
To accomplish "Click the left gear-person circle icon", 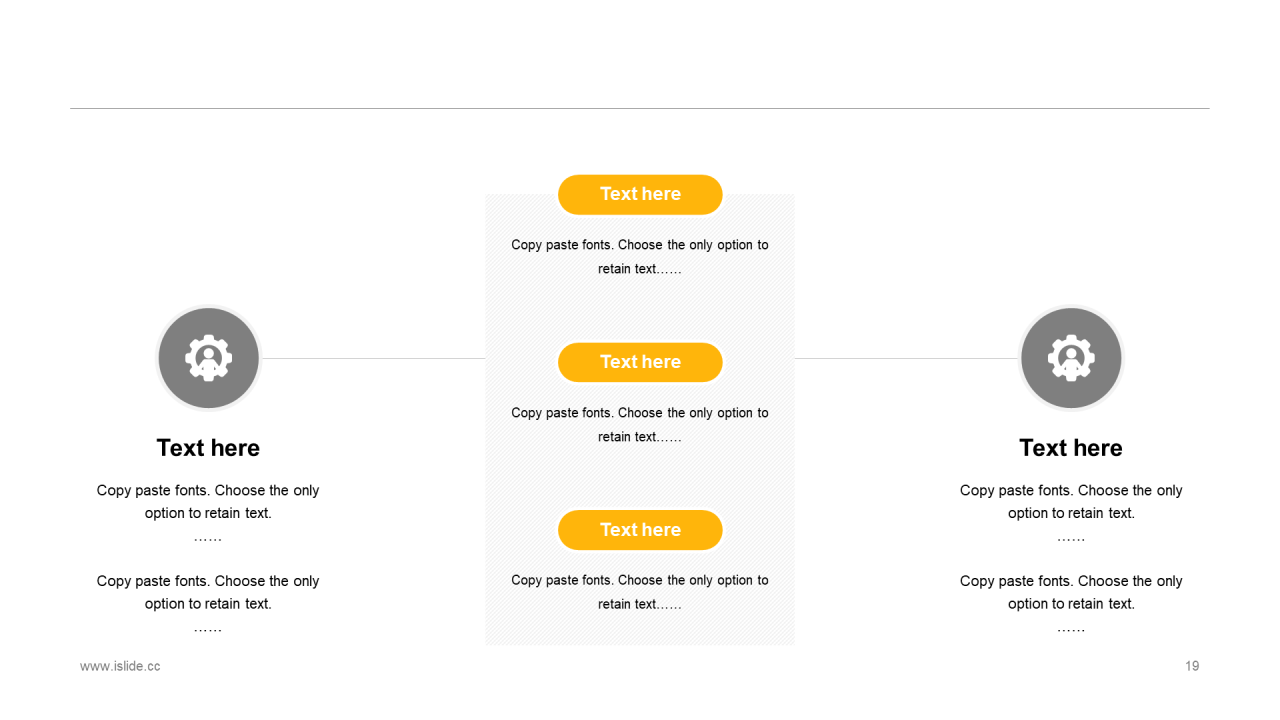I will (209, 358).
